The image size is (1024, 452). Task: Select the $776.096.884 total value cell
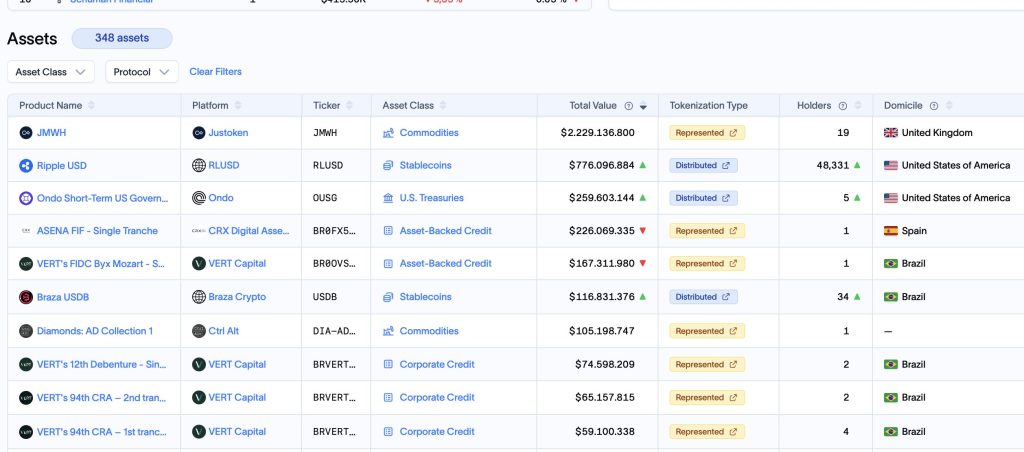601,165
